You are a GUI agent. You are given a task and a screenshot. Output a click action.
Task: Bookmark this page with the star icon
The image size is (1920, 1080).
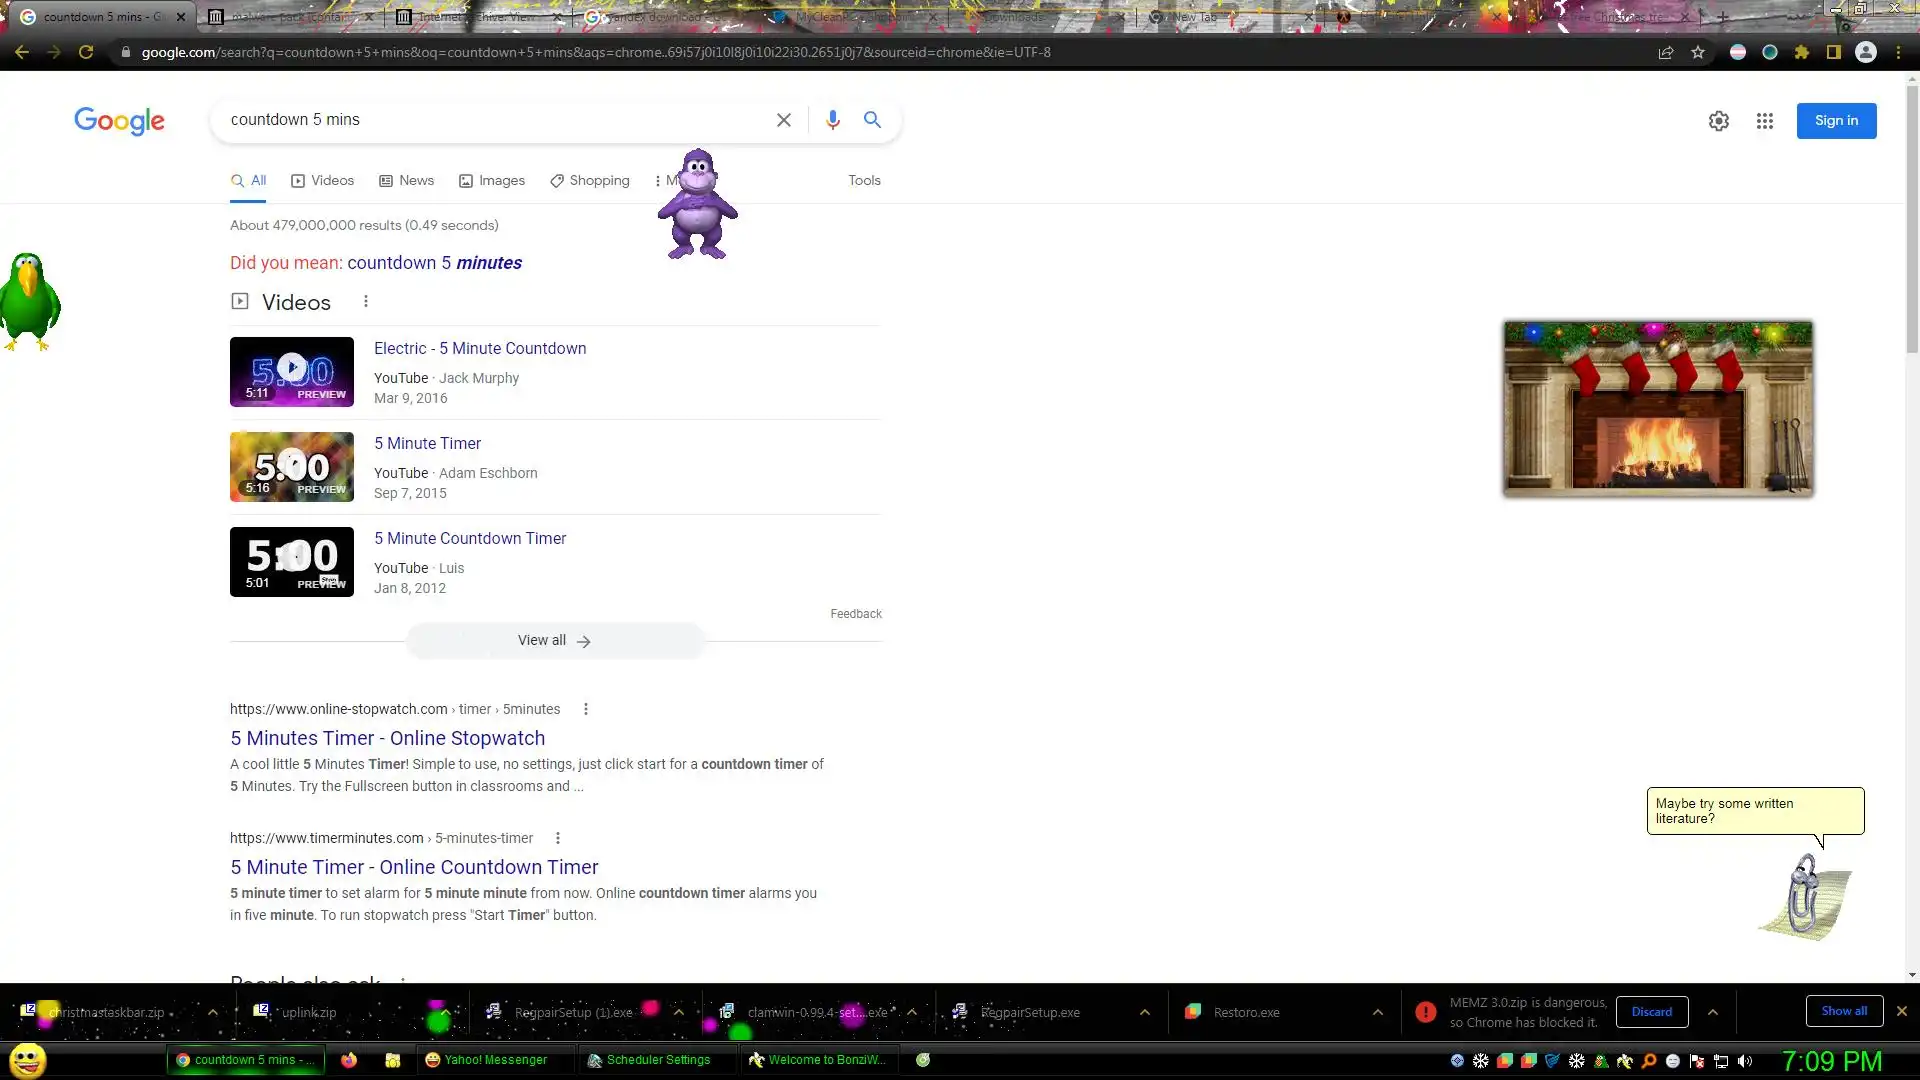[1698, 52]
